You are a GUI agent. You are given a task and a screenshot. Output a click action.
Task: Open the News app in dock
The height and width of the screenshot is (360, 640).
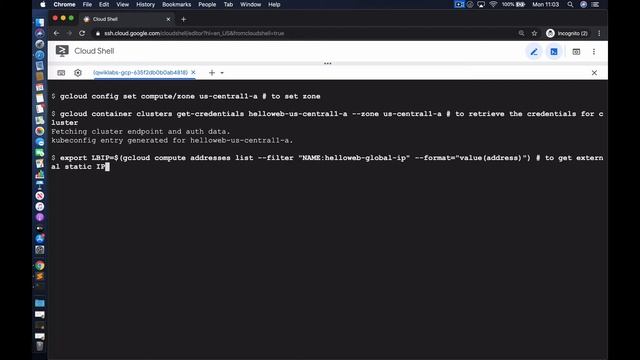tap(40, 196)
